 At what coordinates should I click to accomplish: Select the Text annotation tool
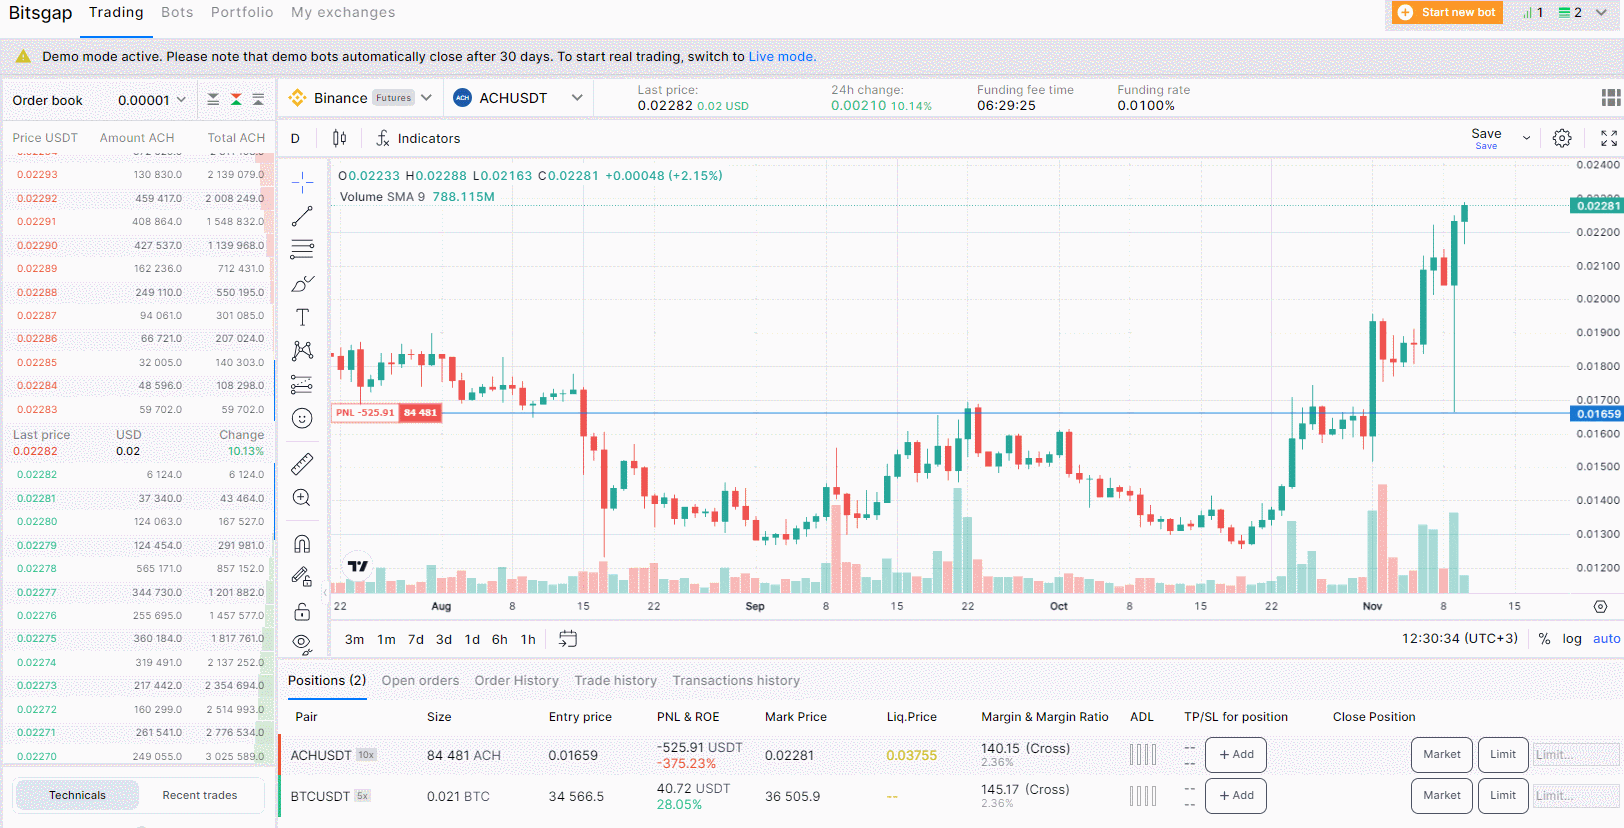[x=302, y=317]
